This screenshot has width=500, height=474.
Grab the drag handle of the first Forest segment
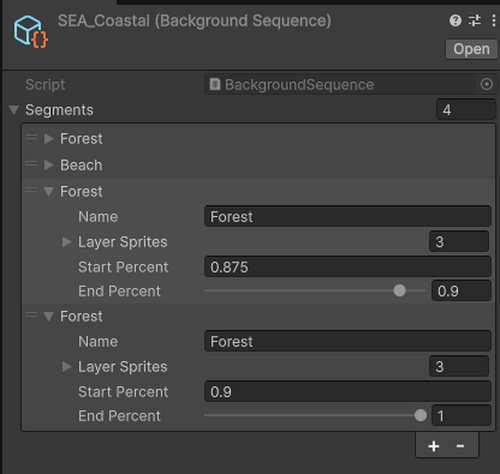(x=31, y=137)
